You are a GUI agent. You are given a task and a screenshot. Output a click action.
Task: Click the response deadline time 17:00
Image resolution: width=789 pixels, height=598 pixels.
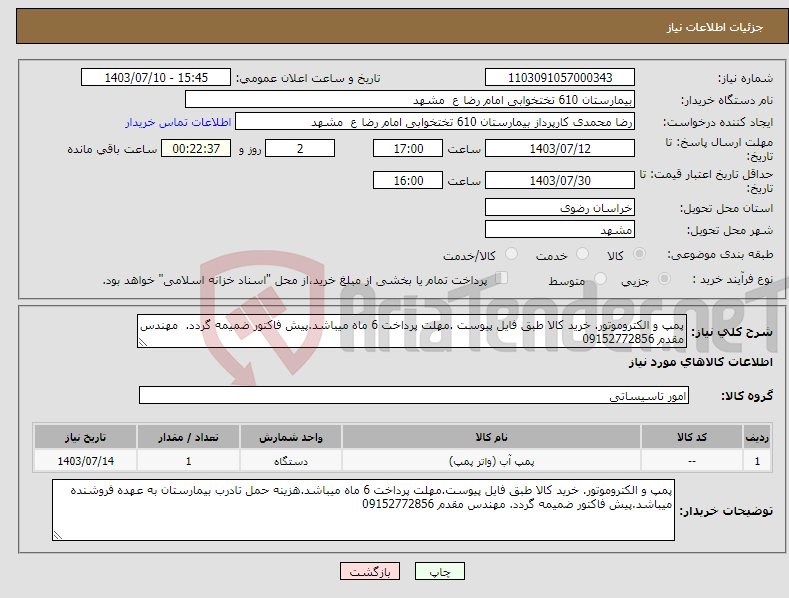pos(408,148)
